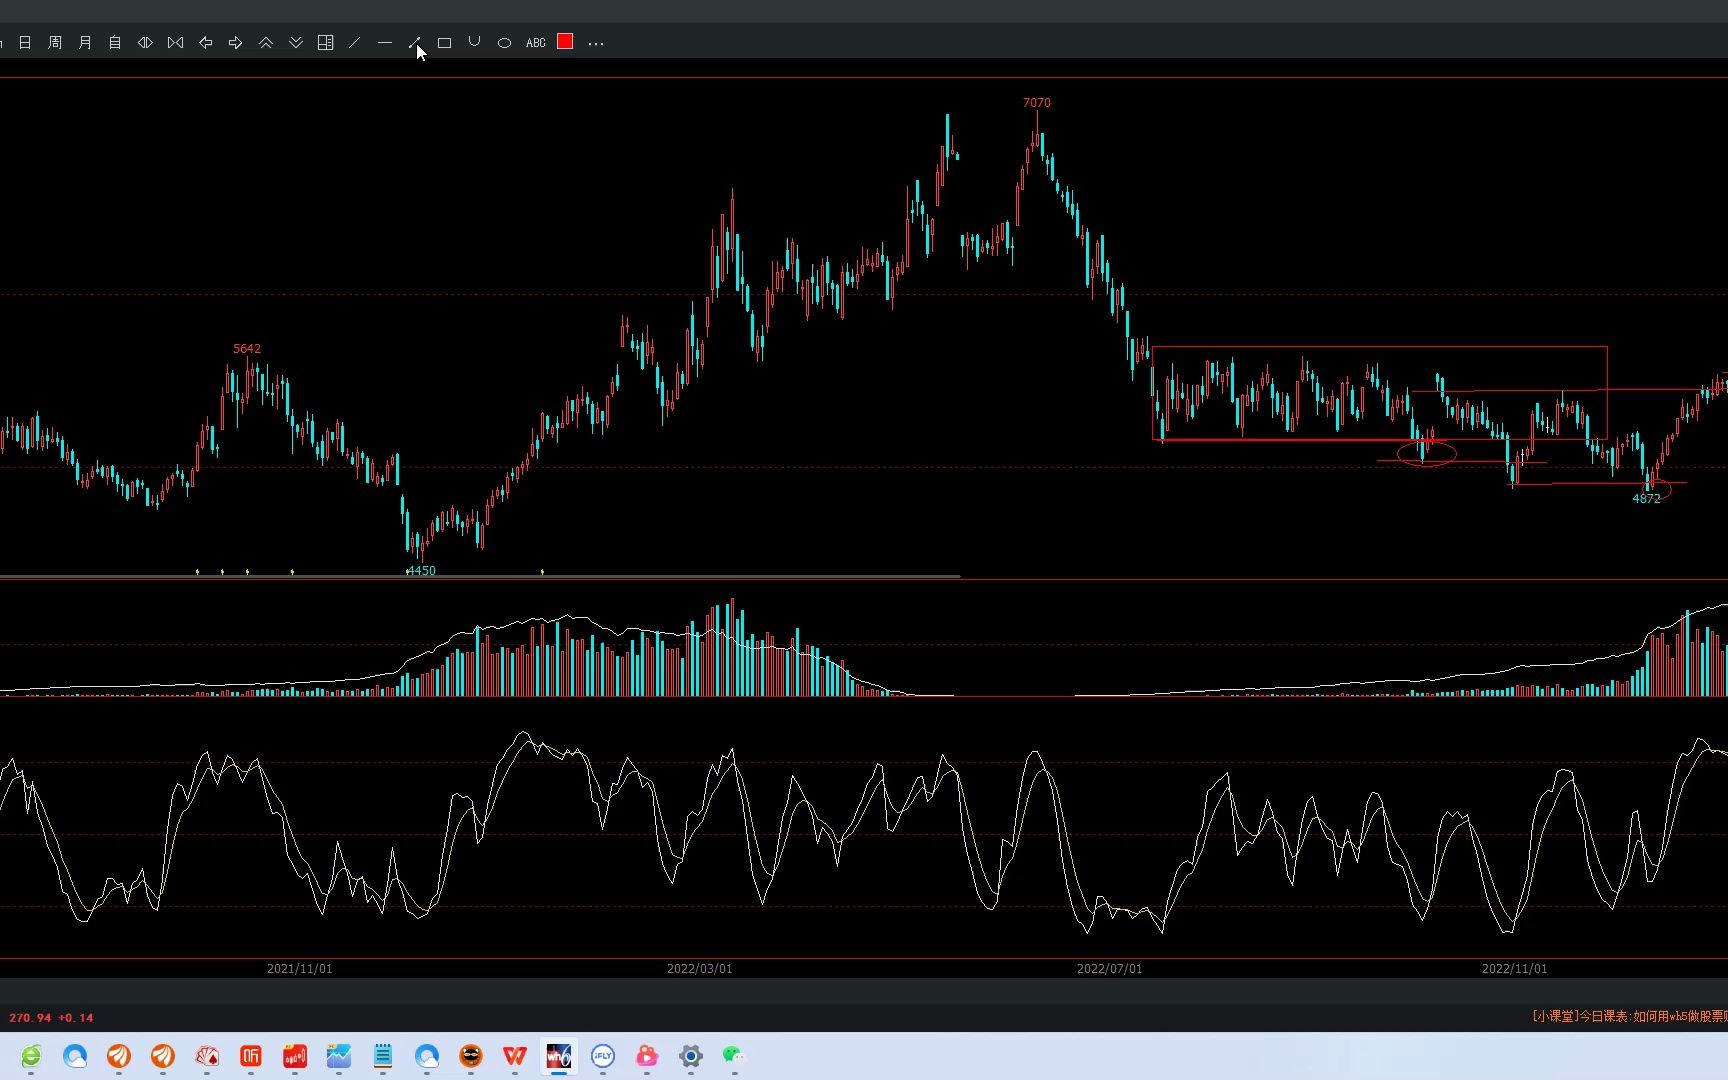Open the WeChat taskbar icon

click(735, 1056)
